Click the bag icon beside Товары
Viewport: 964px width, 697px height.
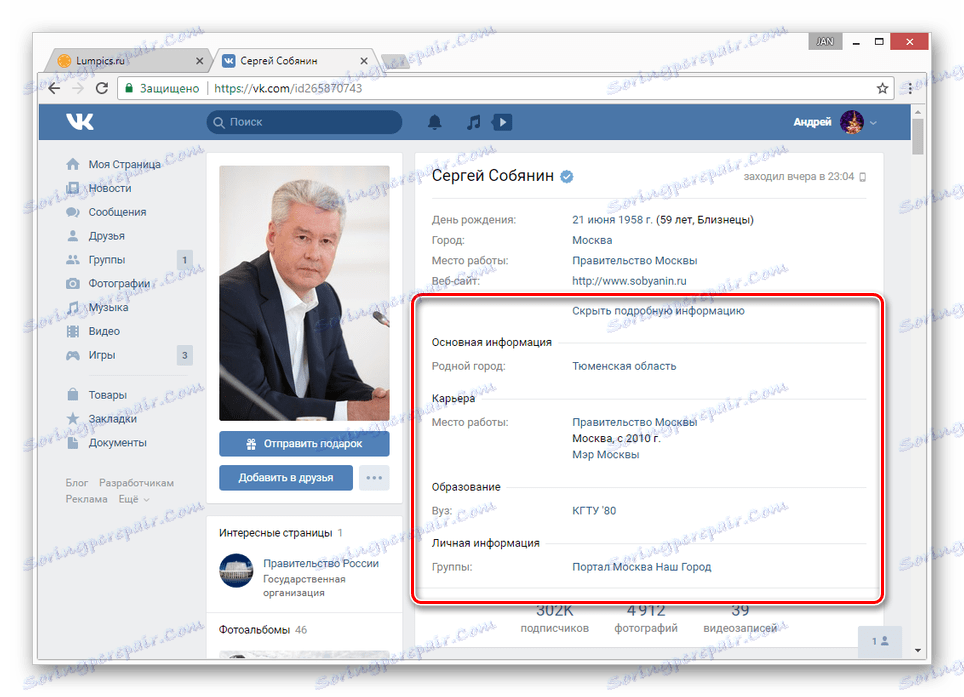click(x=73, y=395)
